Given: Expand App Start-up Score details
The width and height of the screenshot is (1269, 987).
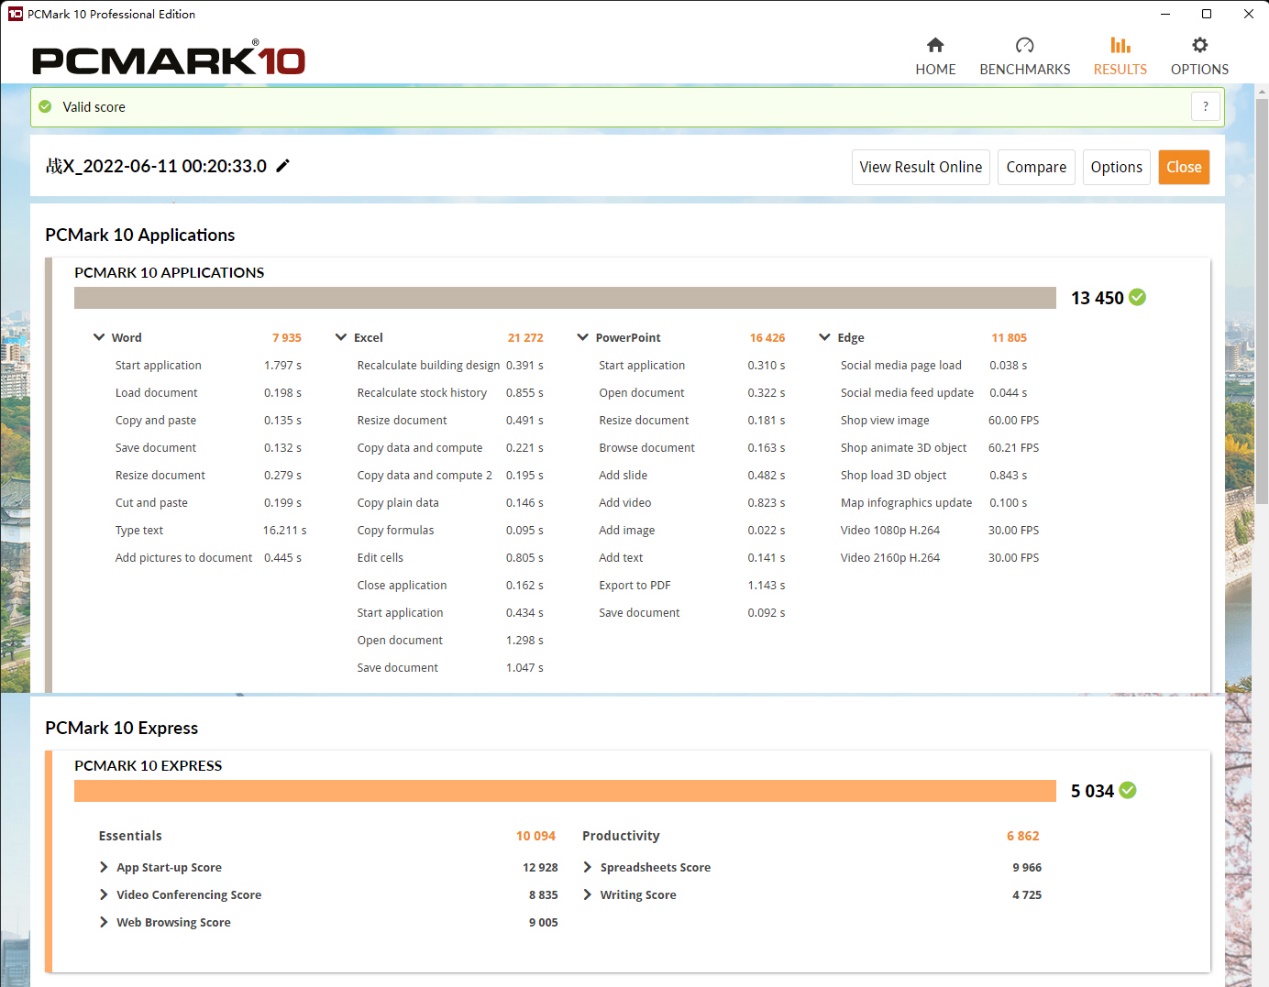Looking at the screenshot, I should coord(104,867).
